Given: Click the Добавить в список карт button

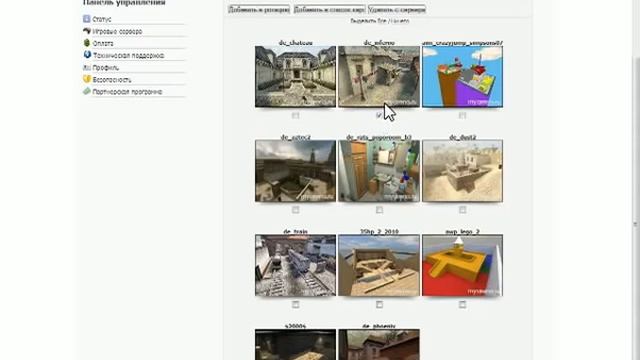Looking at the screenshot, I should (329, 9).
